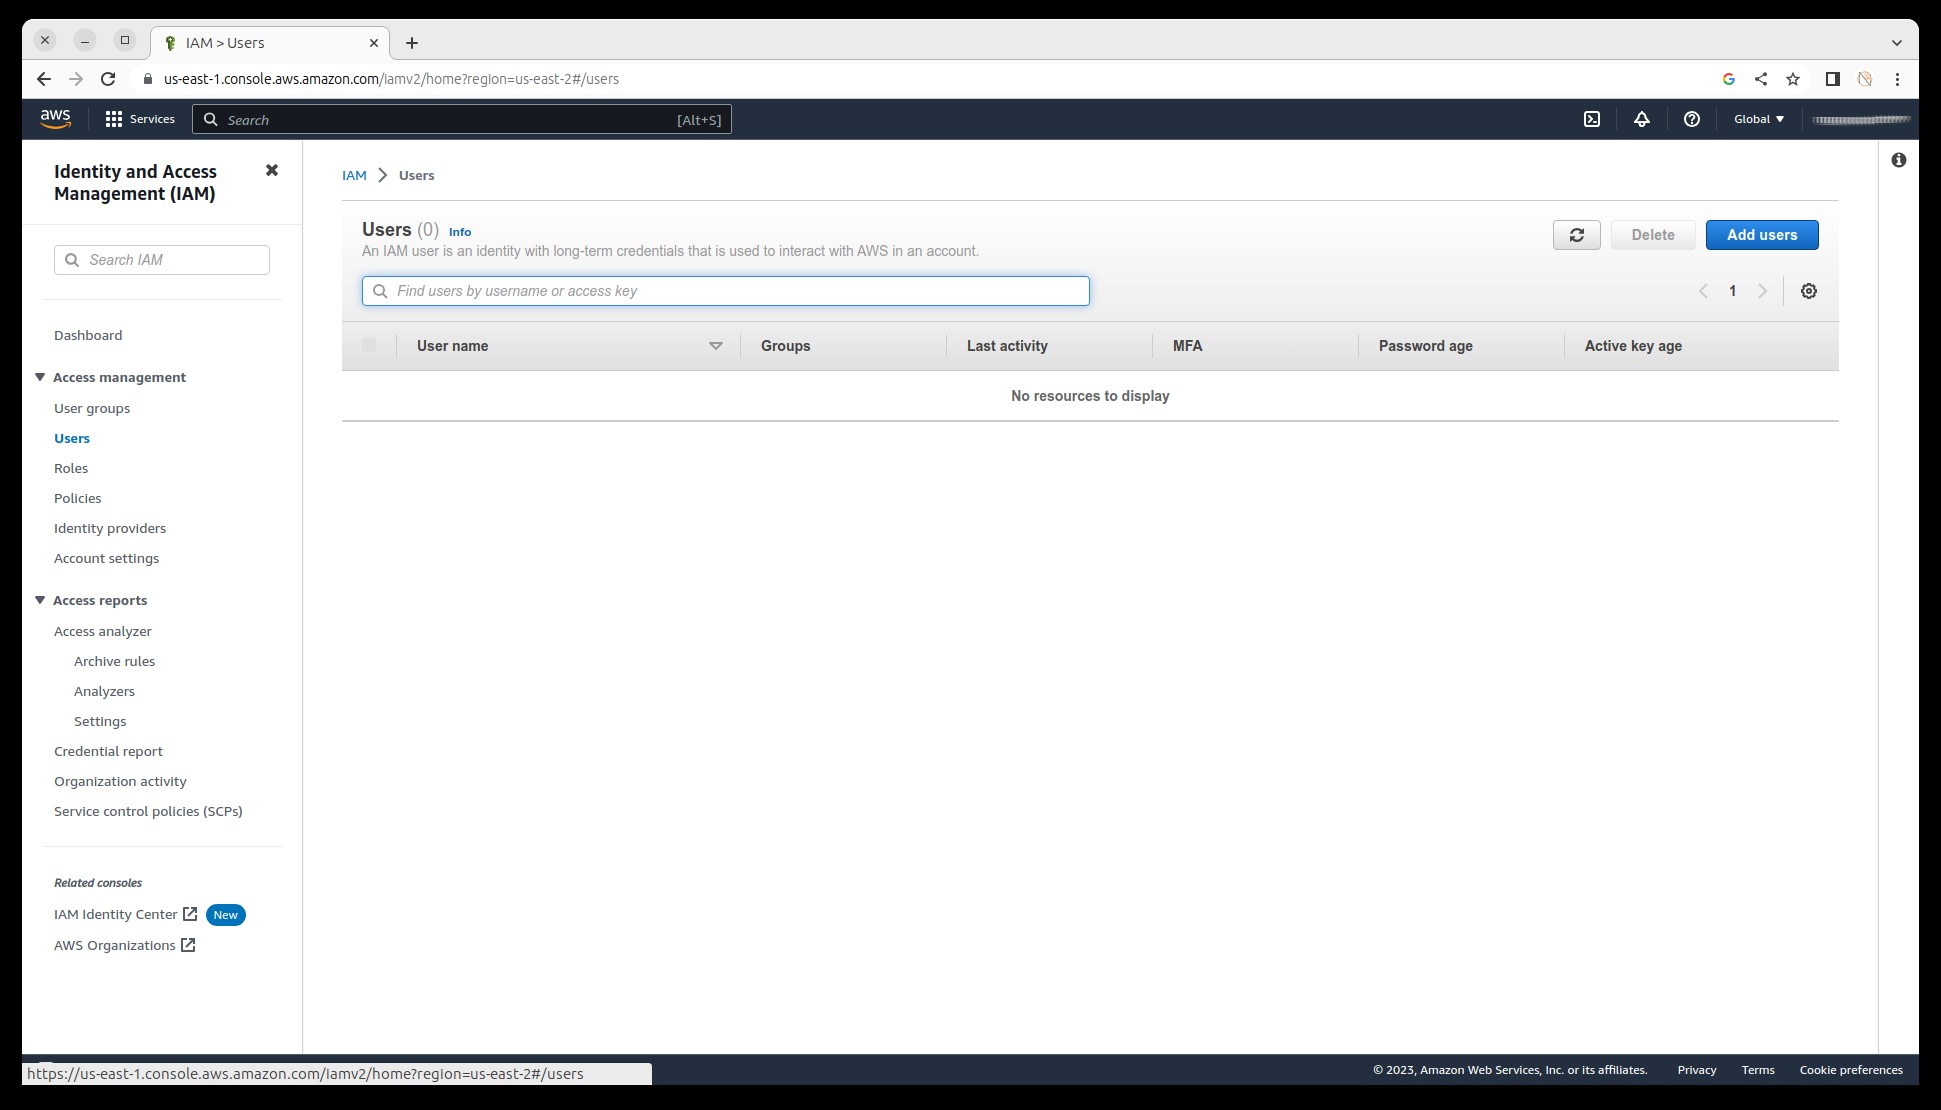Open Roles in the sidebar

point(71,468)
